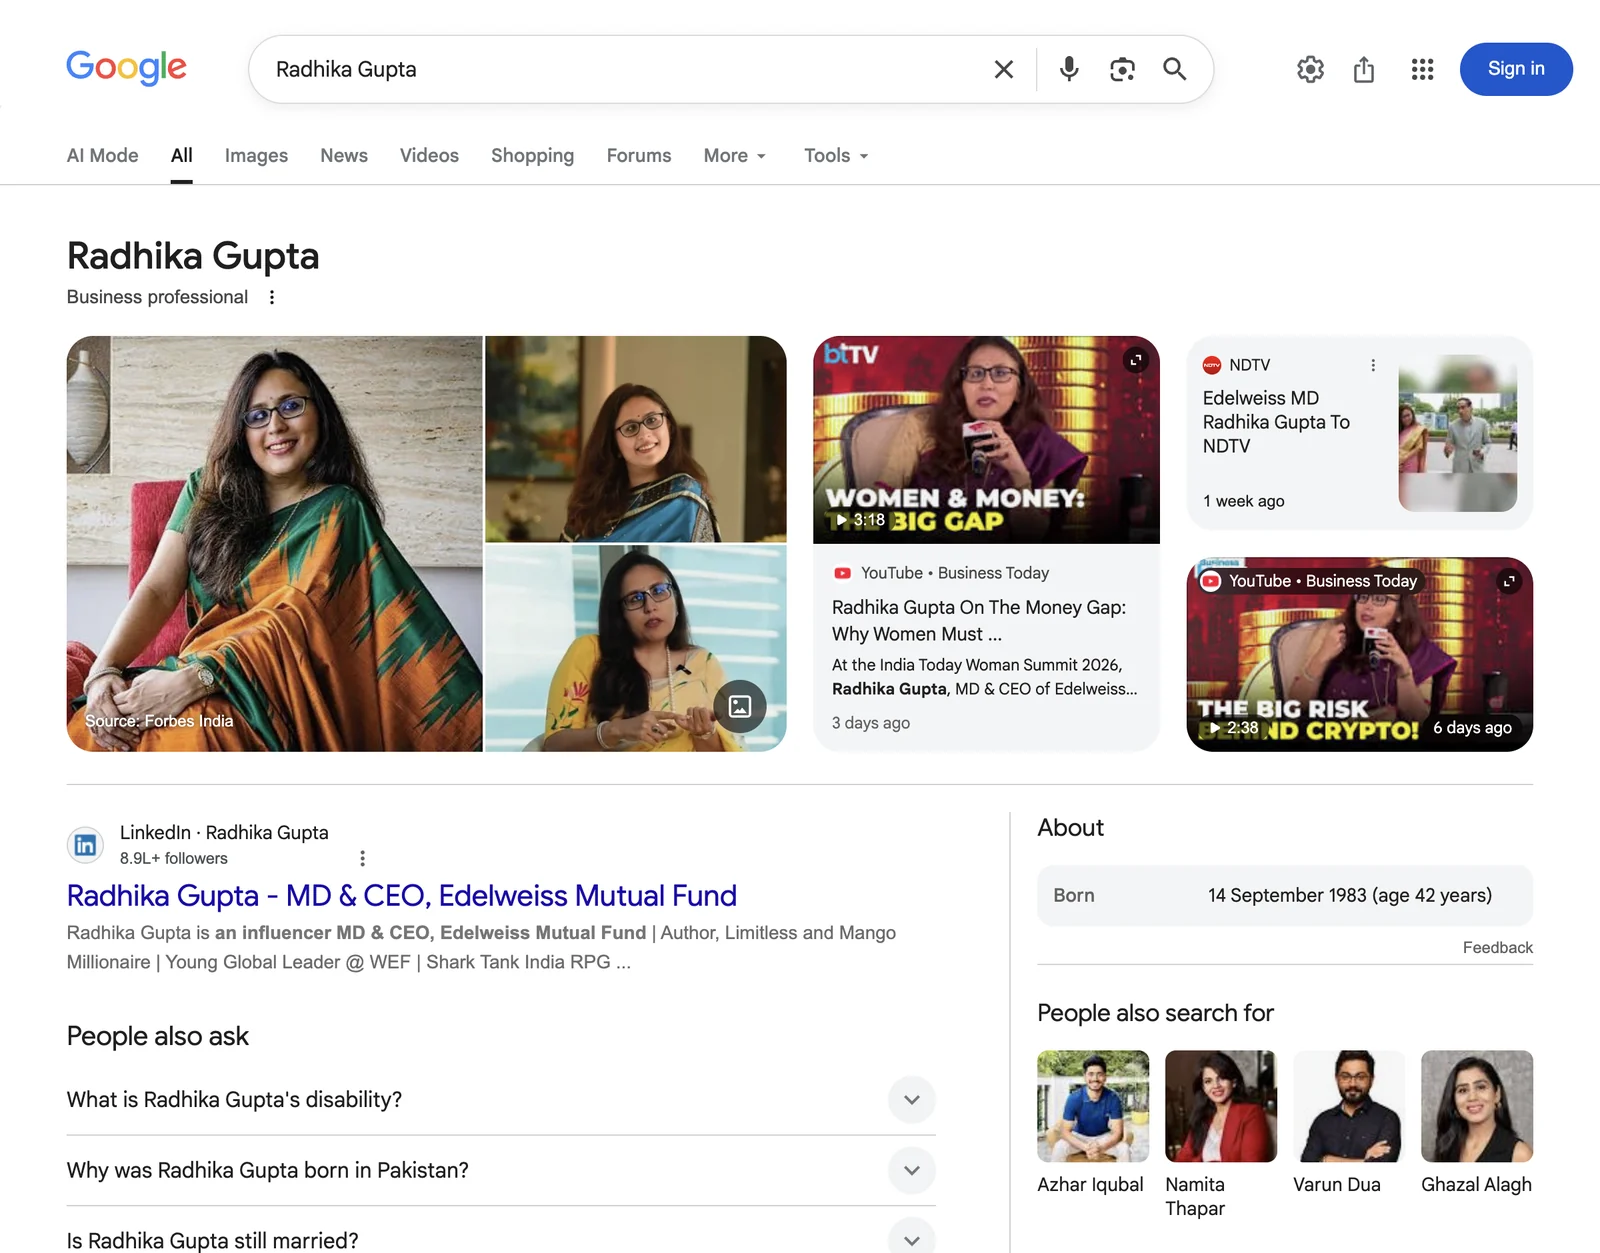Click YouTube icon on Business Today result

[842, 573]
